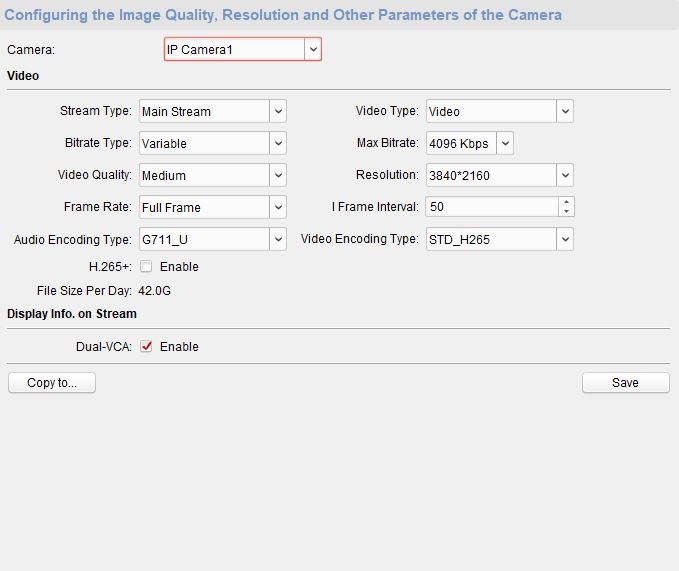Click the IP Camera1 text field
The image size is (679, 571).
pos(234,49)
